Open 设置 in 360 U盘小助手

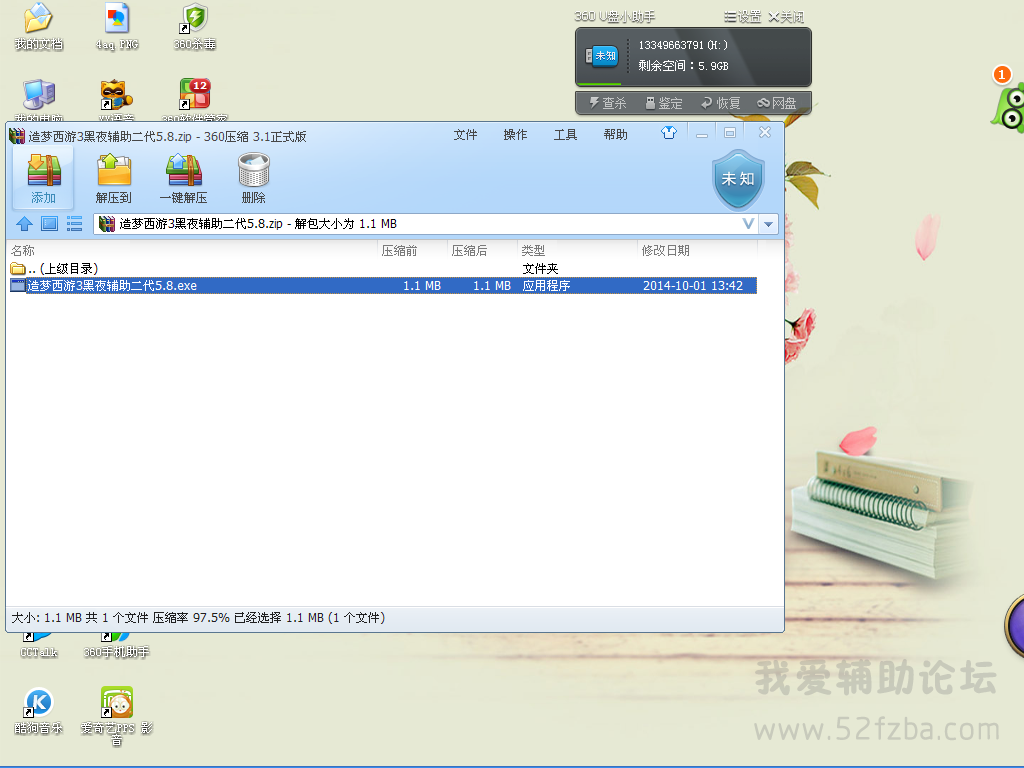[743, 16]
